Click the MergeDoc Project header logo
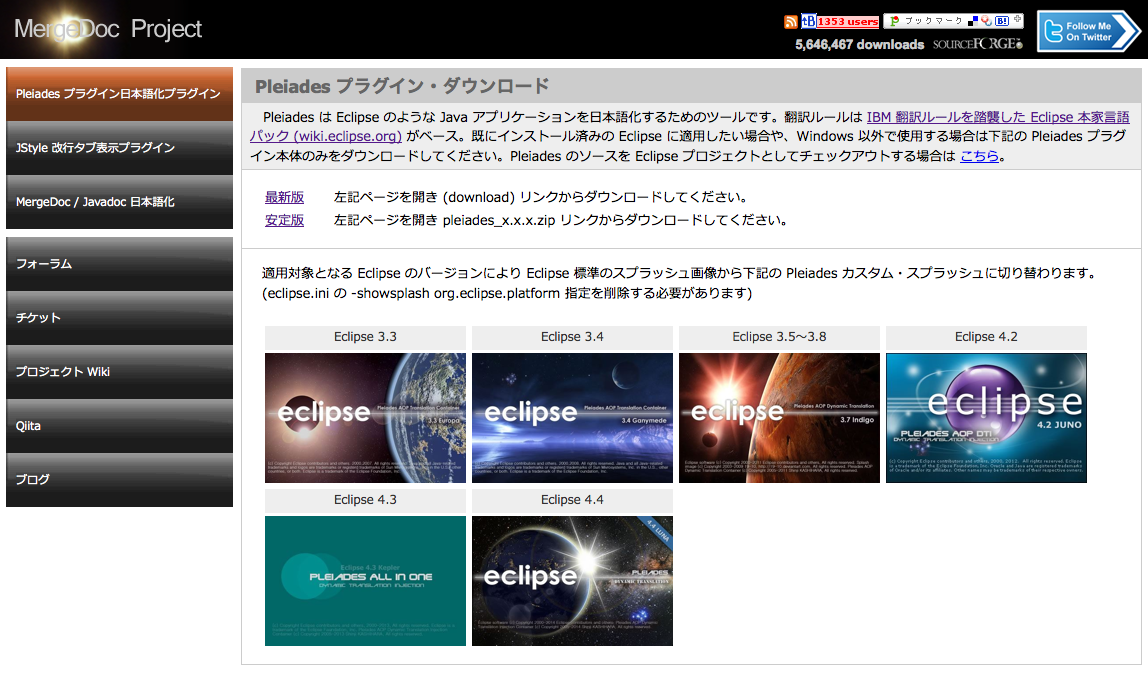This screenshot has height=673, width=1148. coord(108,29)
